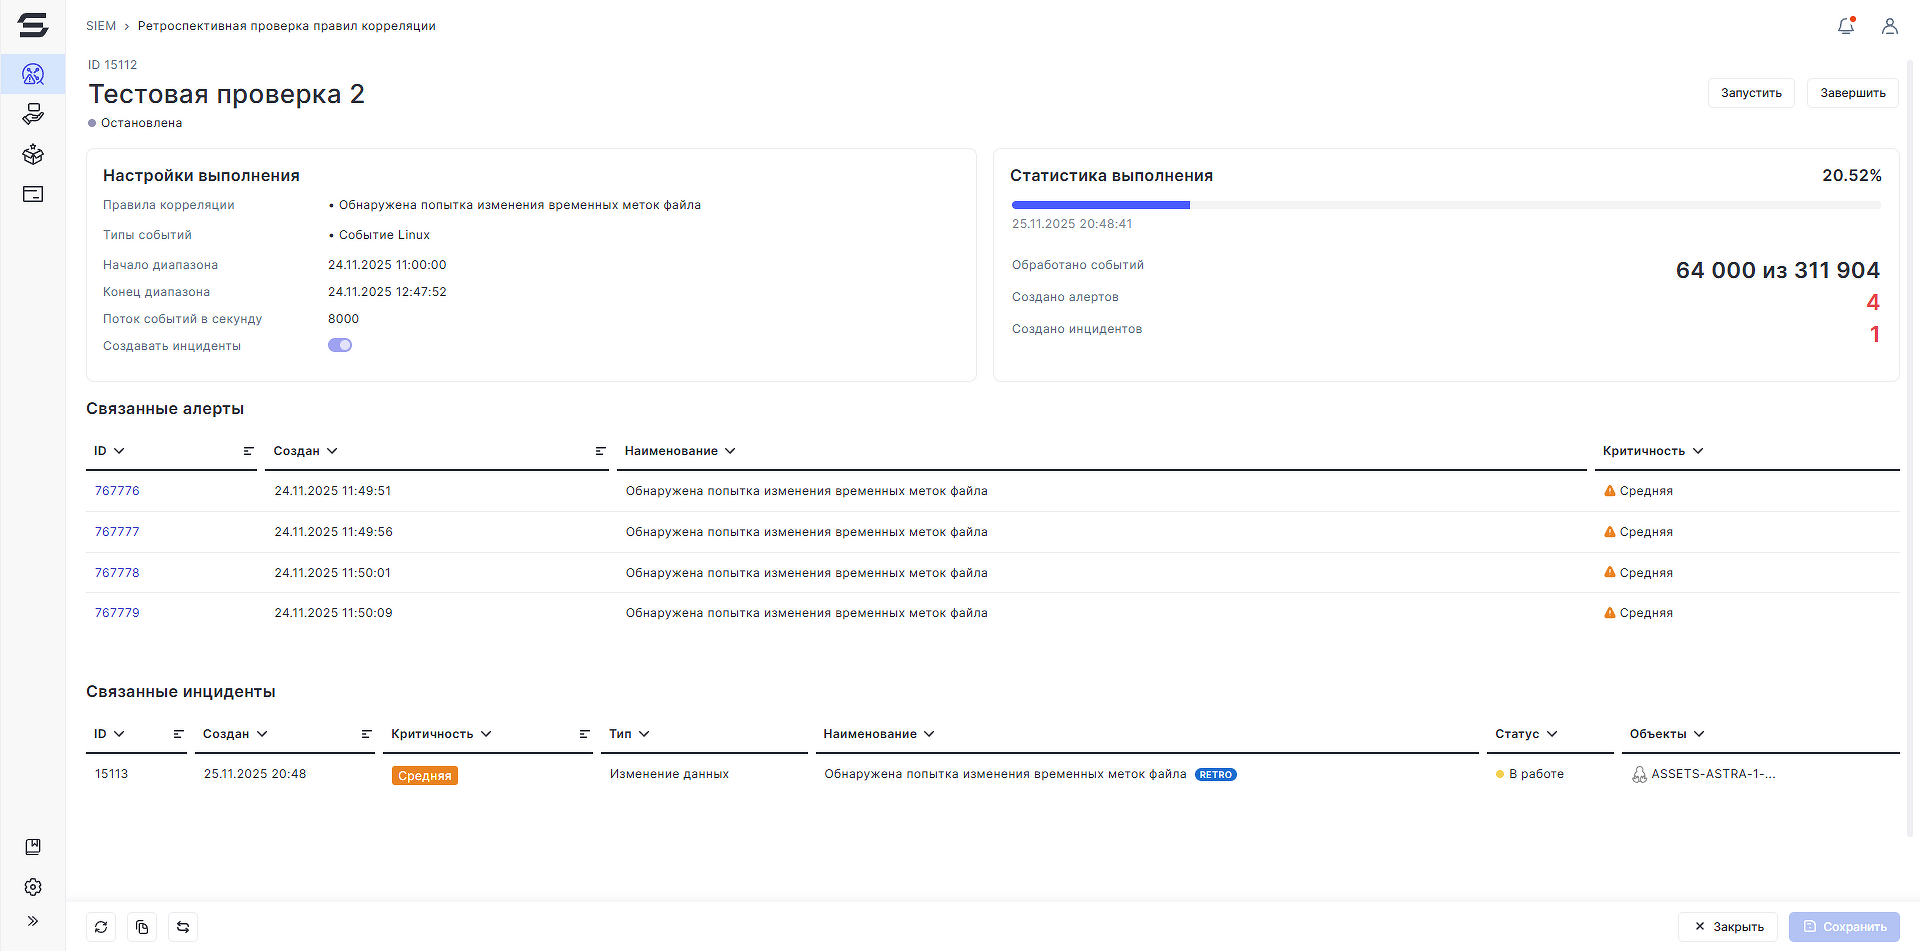Click the refresh icon in bottom toolbar

[101, 927]
